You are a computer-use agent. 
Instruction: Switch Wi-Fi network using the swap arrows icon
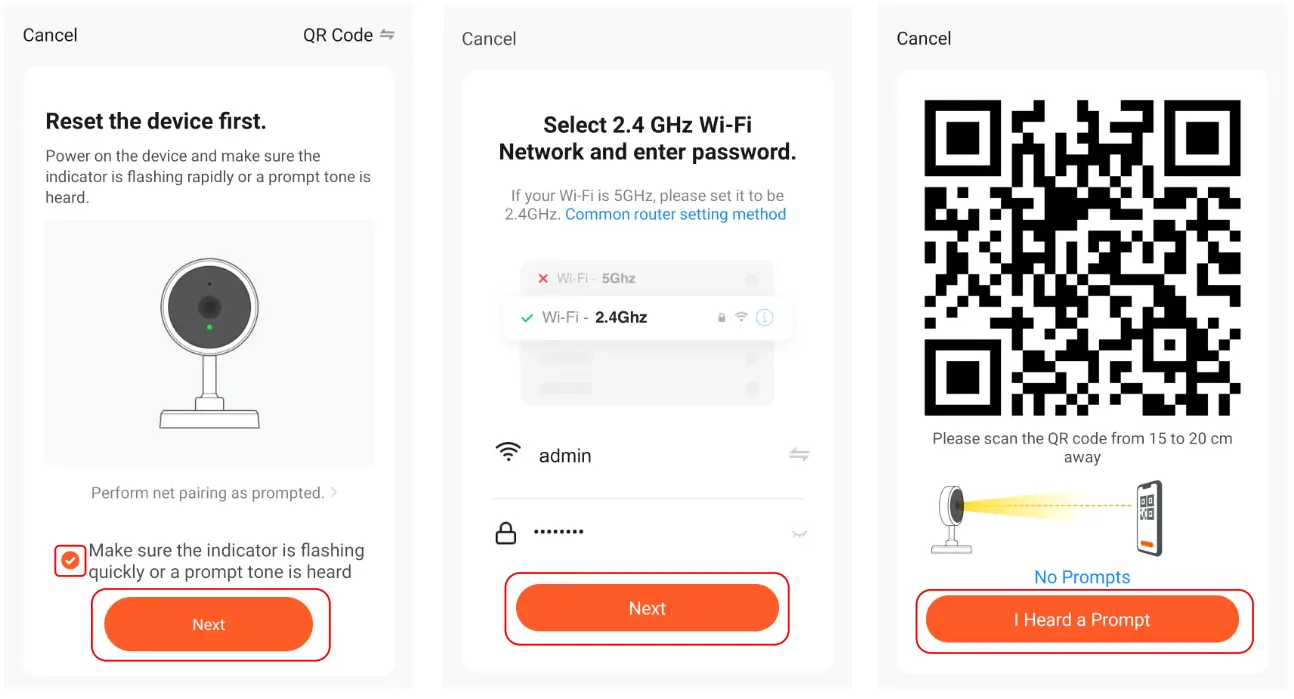[x=799, y=455]
